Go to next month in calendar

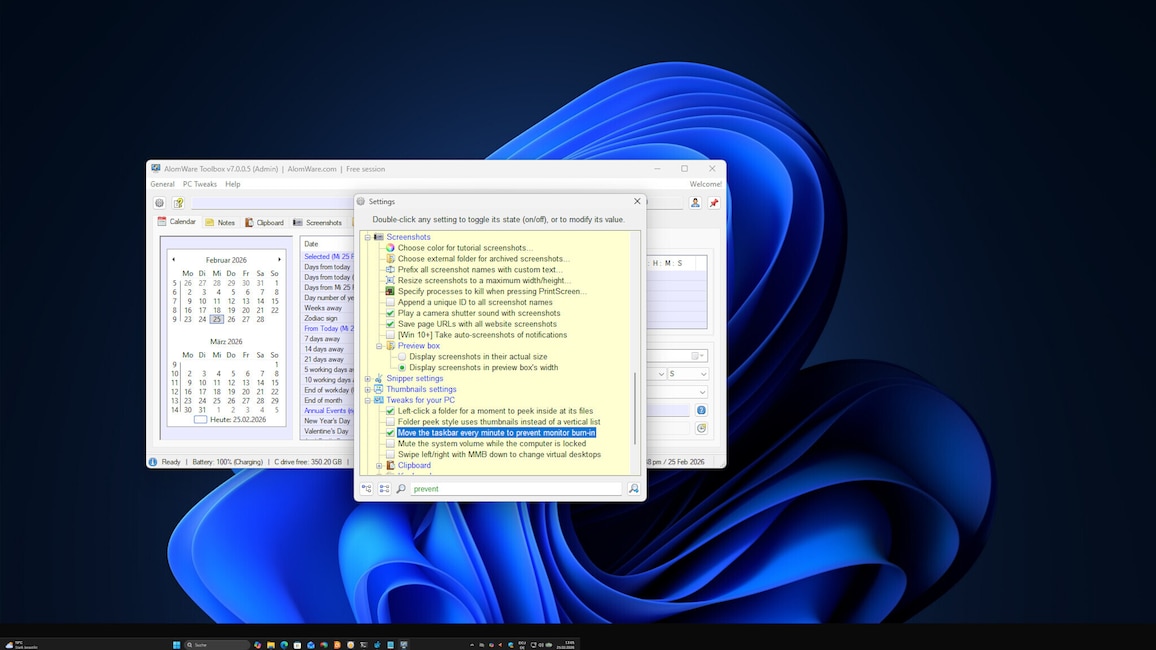pos(279,259)
